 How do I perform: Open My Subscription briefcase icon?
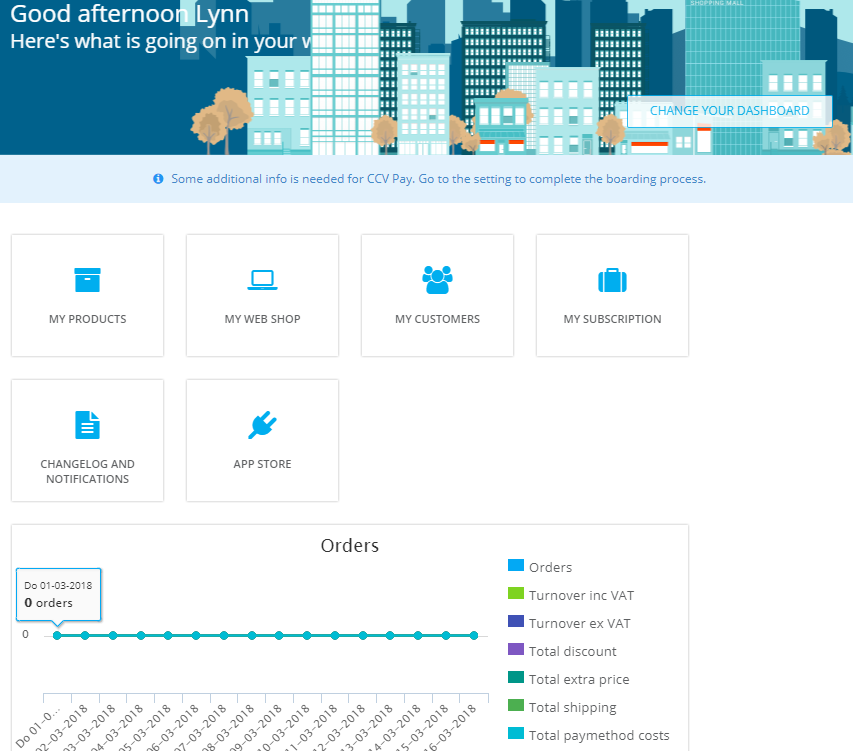612,280
